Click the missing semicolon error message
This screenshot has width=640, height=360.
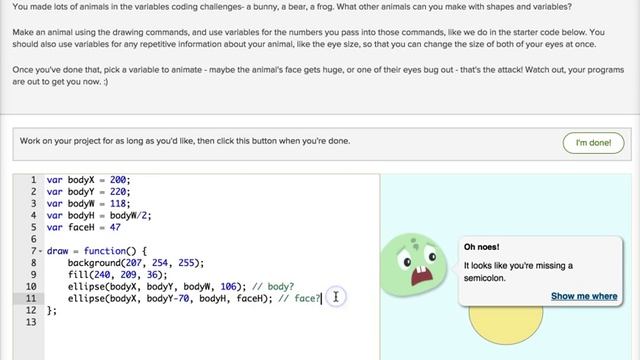point(518,272)
